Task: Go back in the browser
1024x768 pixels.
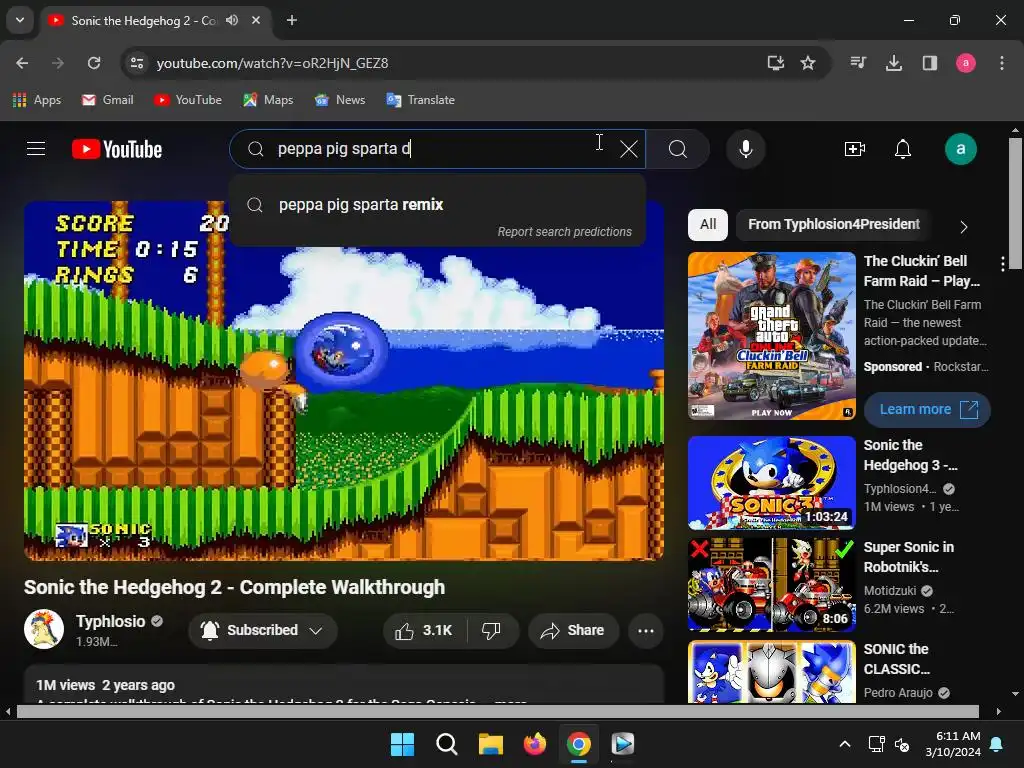Action: [22, 63]
